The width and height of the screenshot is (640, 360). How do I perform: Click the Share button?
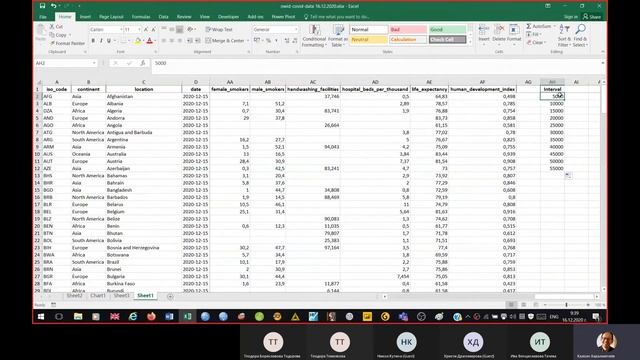[x=592, y=17]
